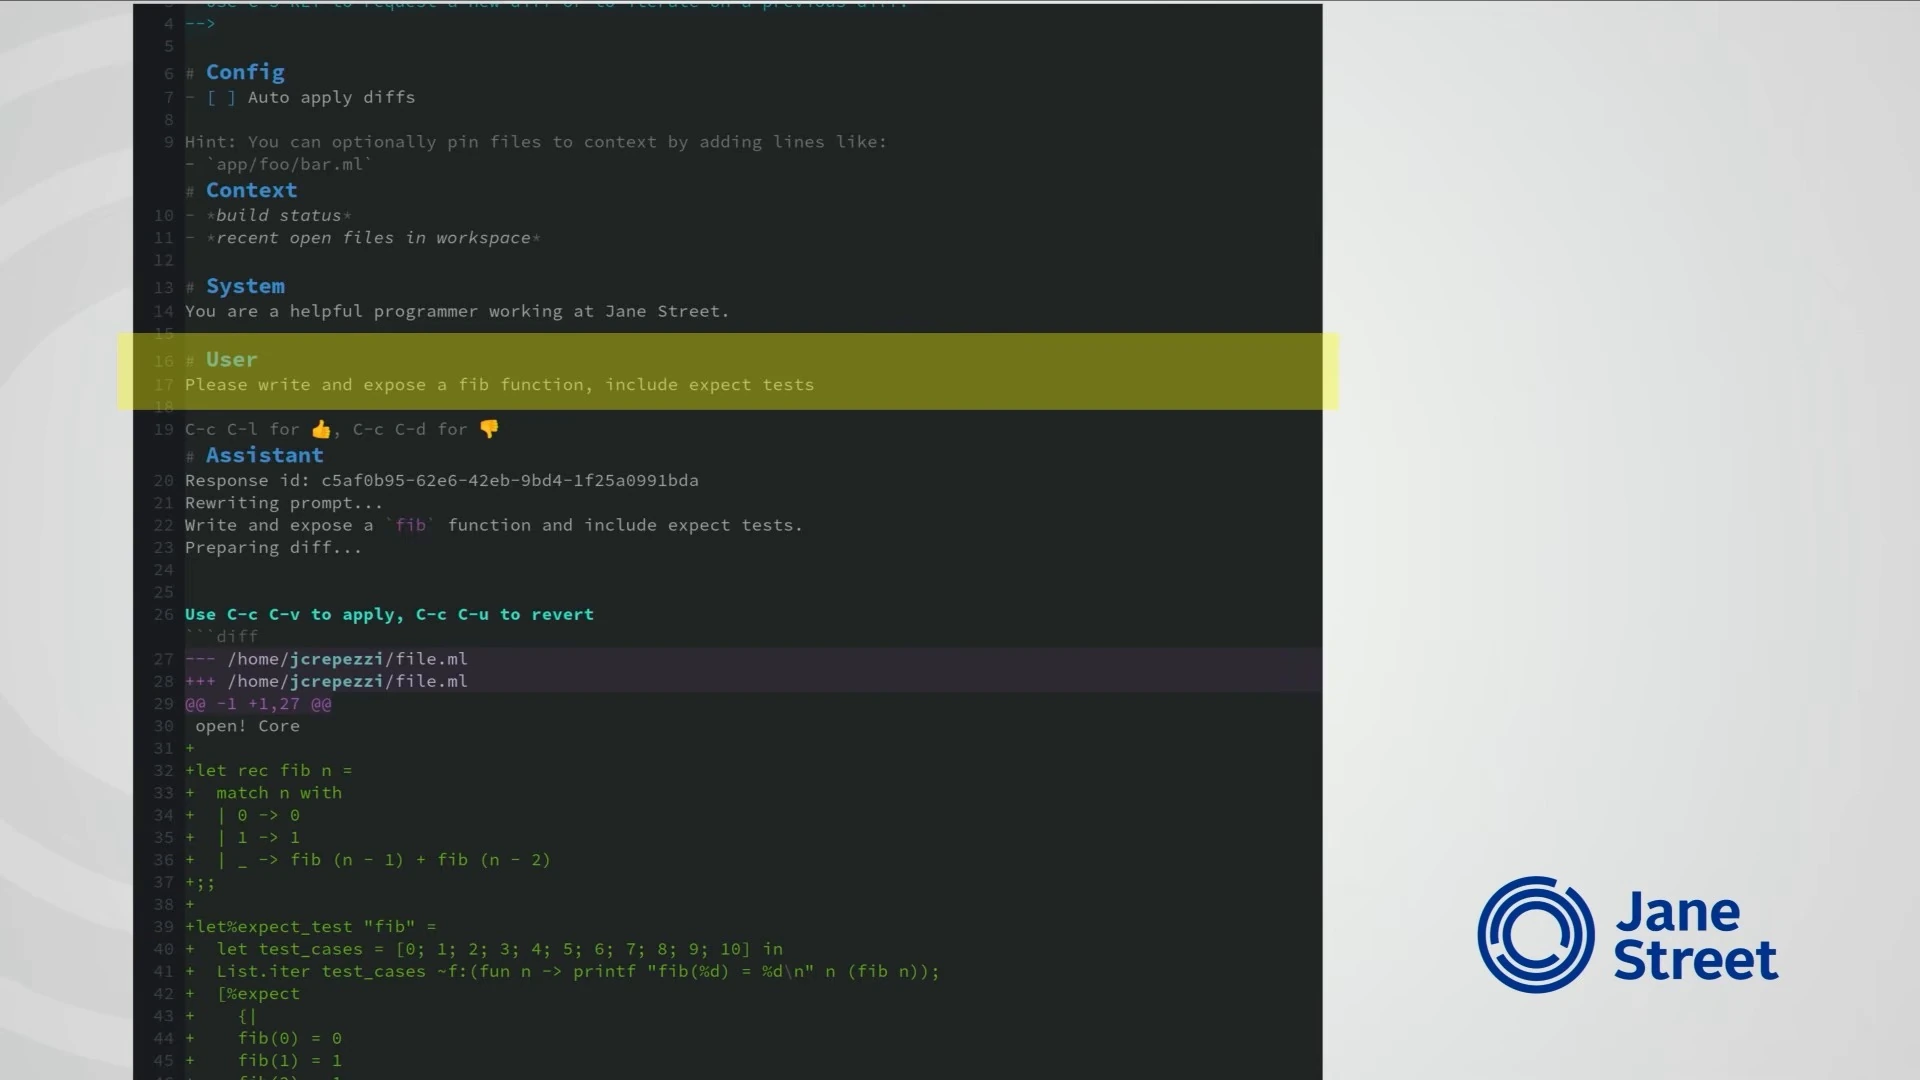
Task: Click the recursive fib (n - 1) line
Action: (x=384, y=860)
